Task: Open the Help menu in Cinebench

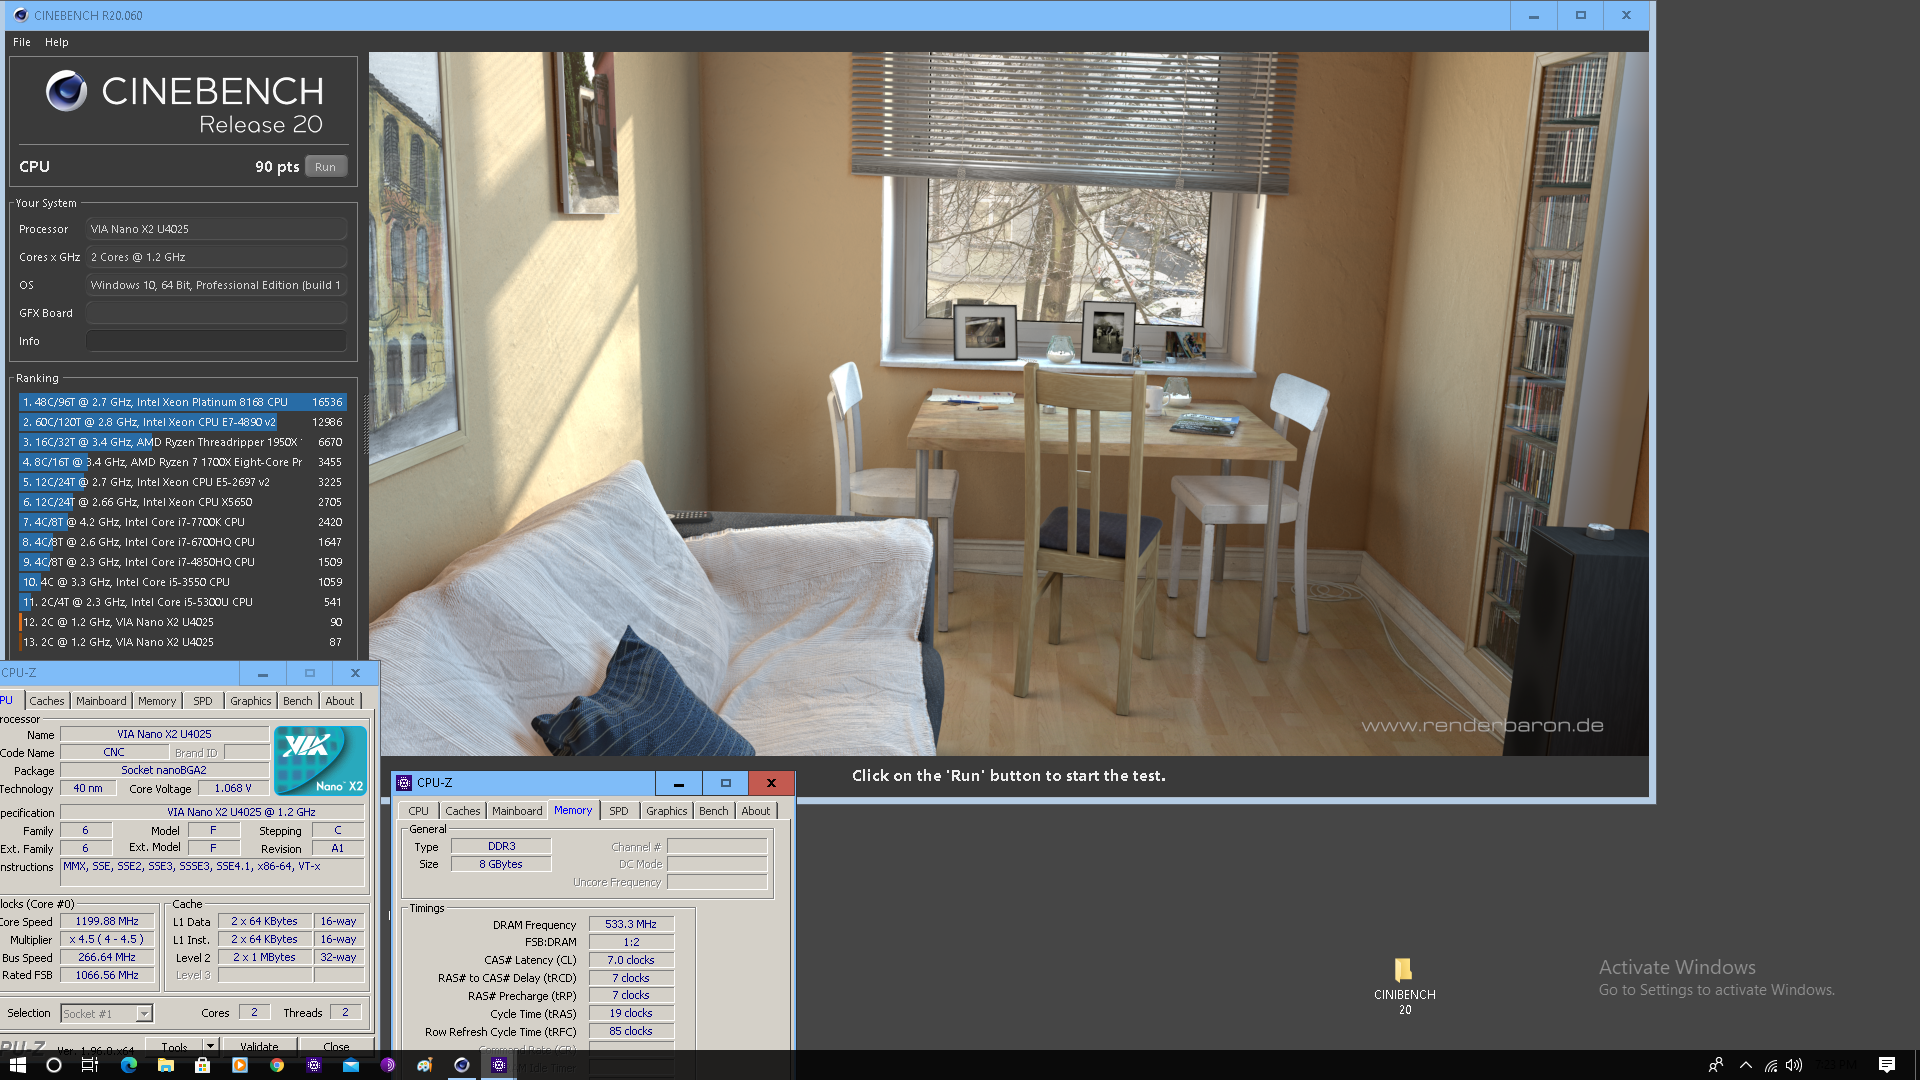Action: [x=57, y=42]
